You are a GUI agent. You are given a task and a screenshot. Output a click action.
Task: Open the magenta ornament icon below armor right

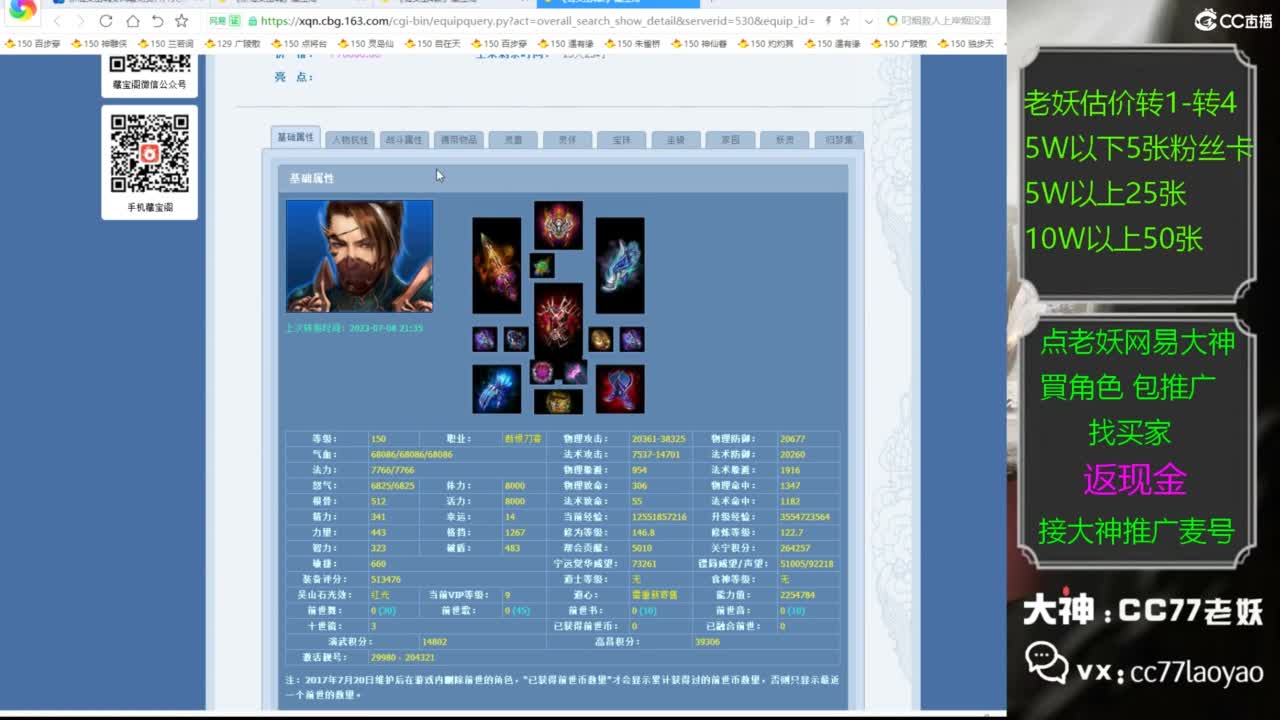[574, 373]
